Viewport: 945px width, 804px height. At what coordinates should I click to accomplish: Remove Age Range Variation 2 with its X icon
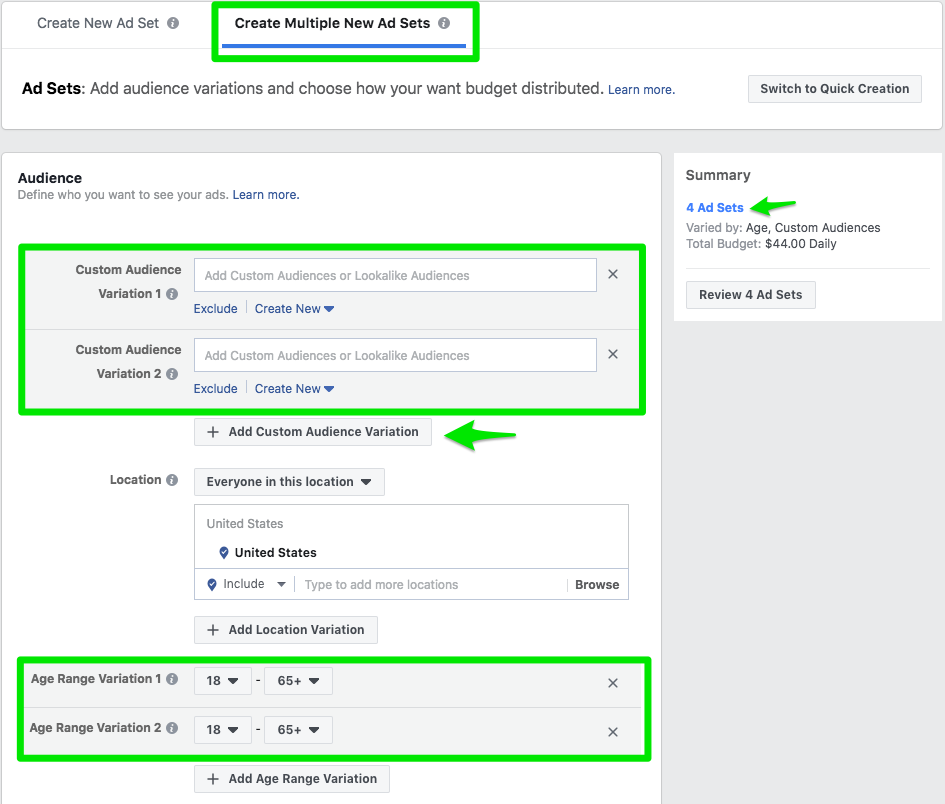(612, 731)
